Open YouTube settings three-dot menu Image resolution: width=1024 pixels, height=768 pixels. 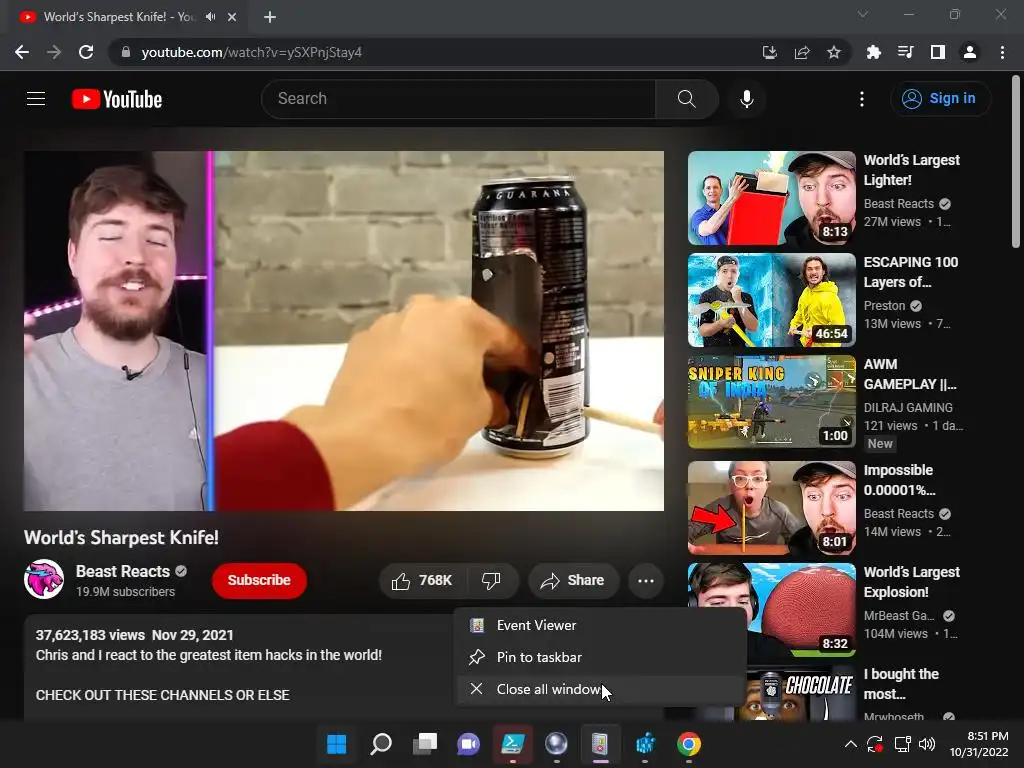pyautogui.click(x=861, y=99)
